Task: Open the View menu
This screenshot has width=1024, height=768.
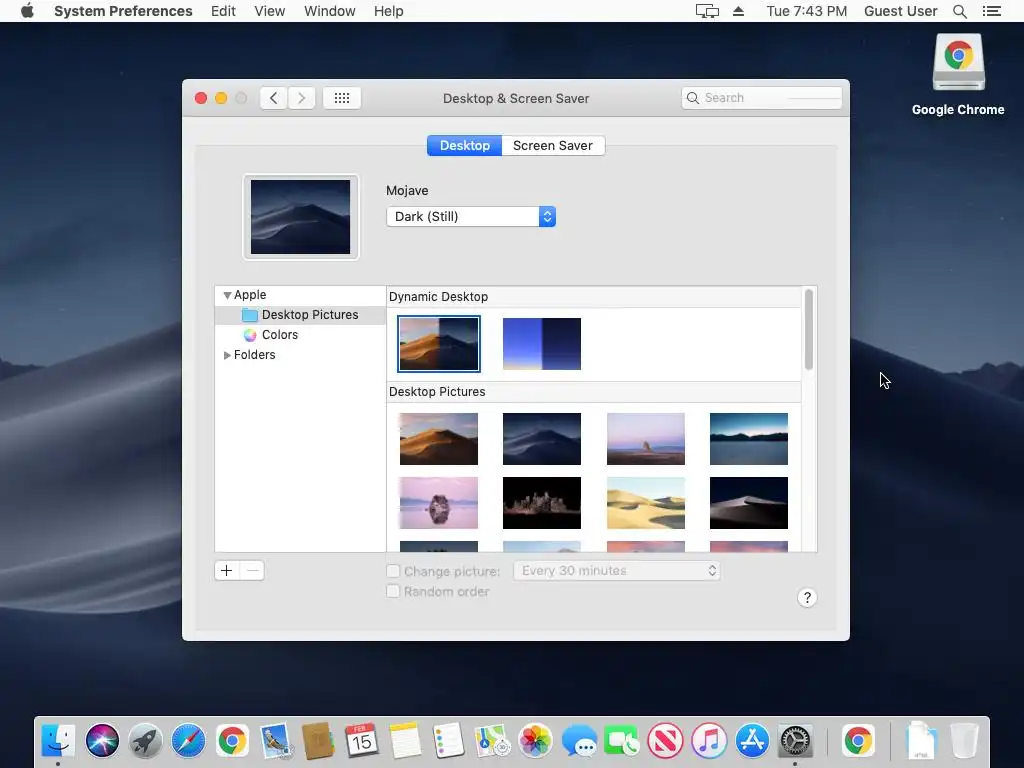Action: tap(270, 11)
